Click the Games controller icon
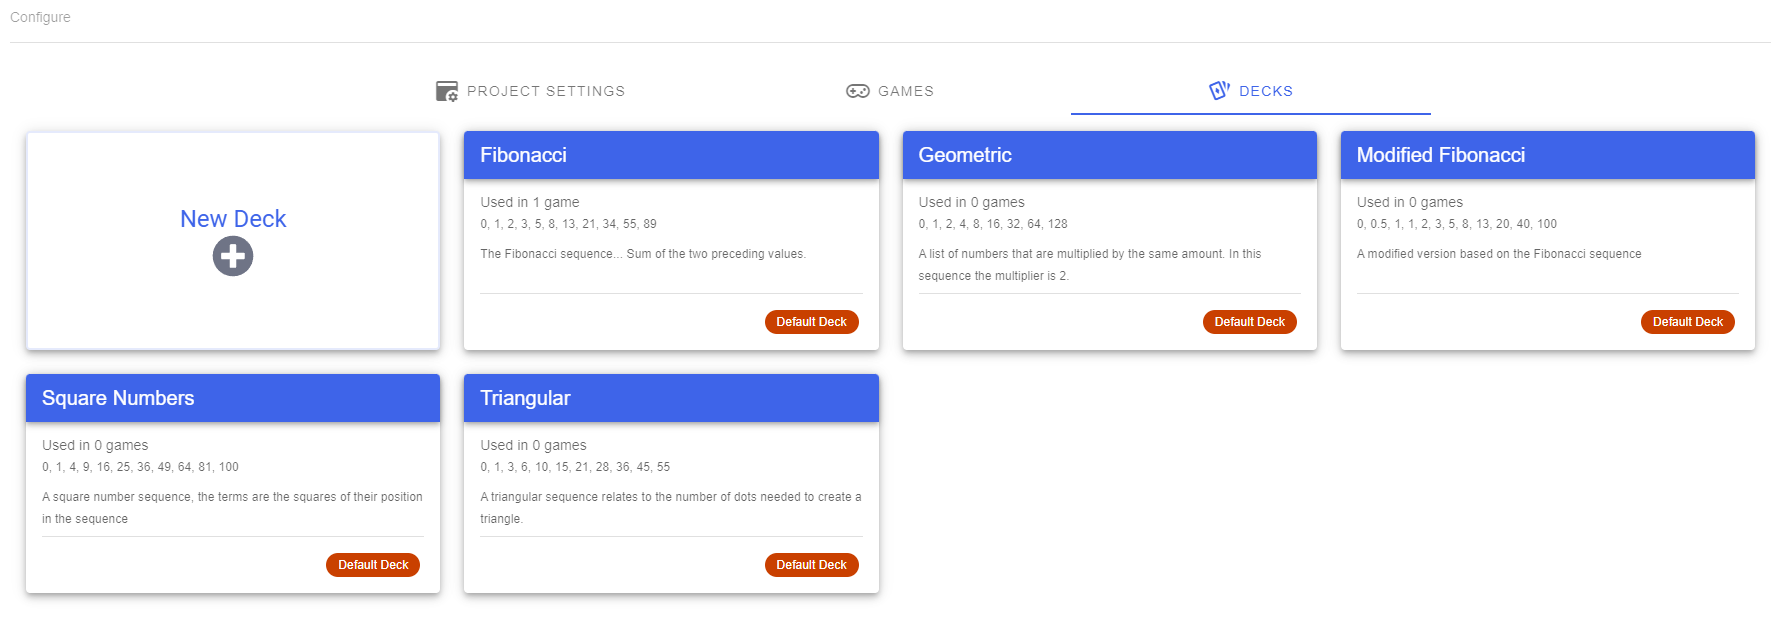Image resolution: width=1772 pixels, height=619 pixels. [x=858, y=91]
